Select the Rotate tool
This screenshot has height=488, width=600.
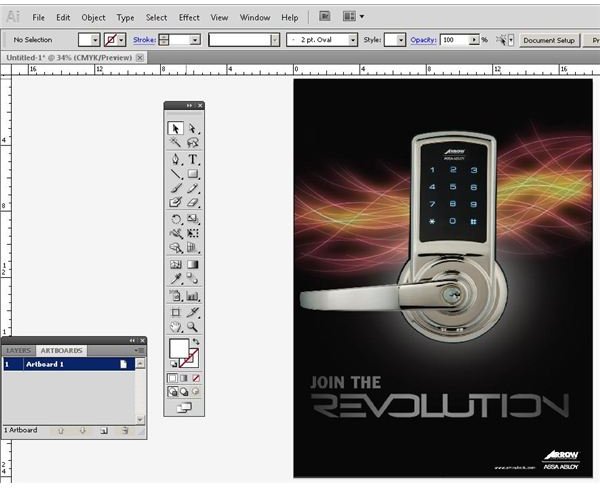click(x=176, y=219)
